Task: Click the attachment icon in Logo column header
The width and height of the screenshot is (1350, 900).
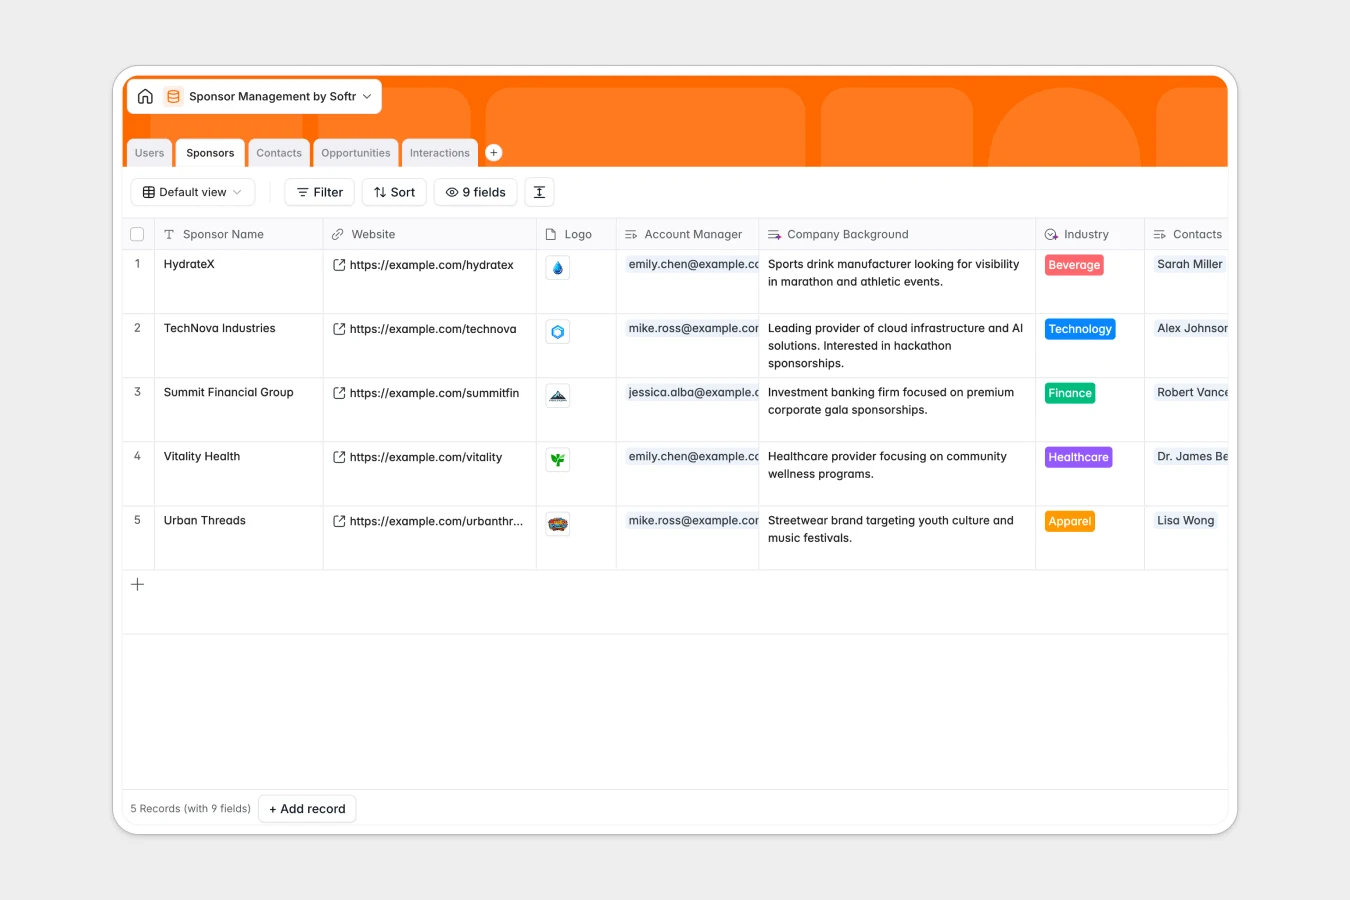Action: pos(551,234)
